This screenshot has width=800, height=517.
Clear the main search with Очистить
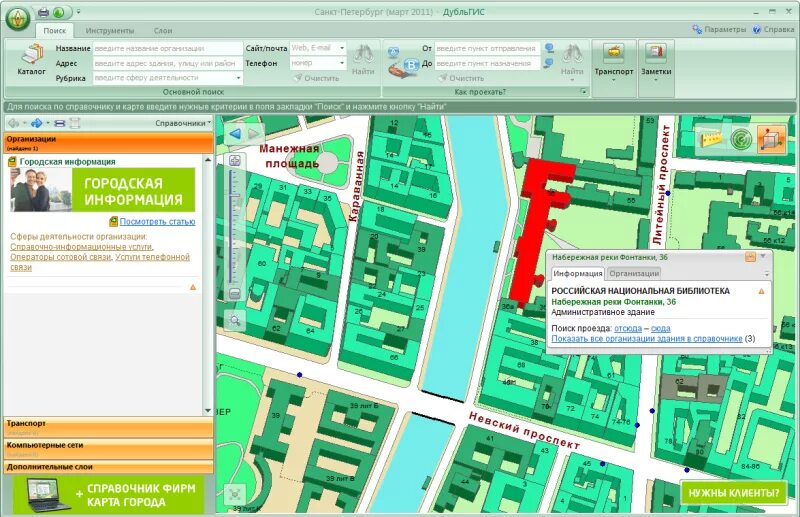click(316, 78)
